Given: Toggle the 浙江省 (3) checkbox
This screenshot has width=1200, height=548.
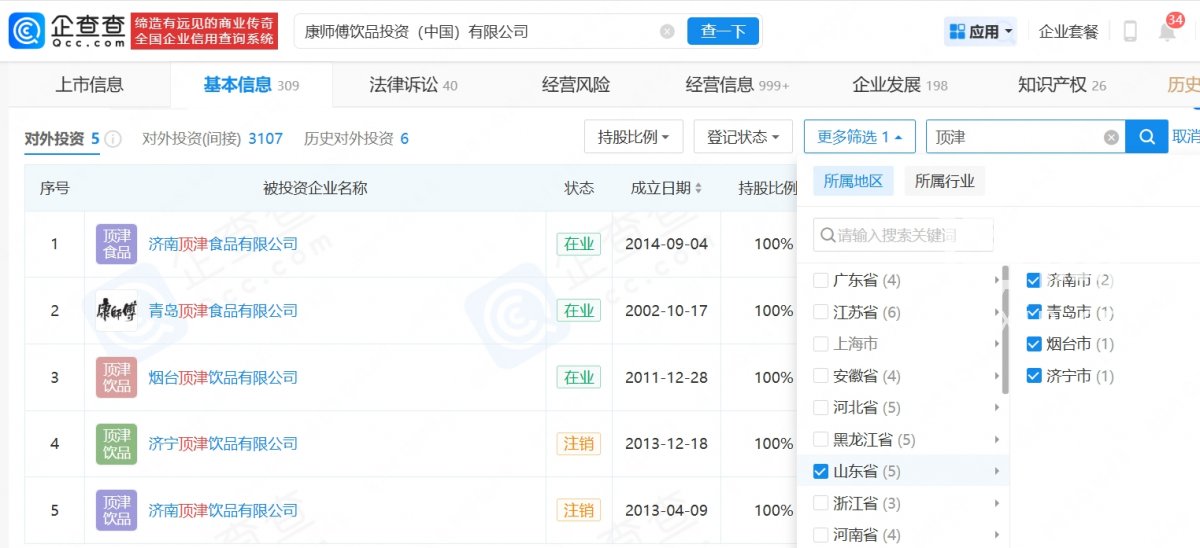Looking at the screenshot, I should click(821, 503).
